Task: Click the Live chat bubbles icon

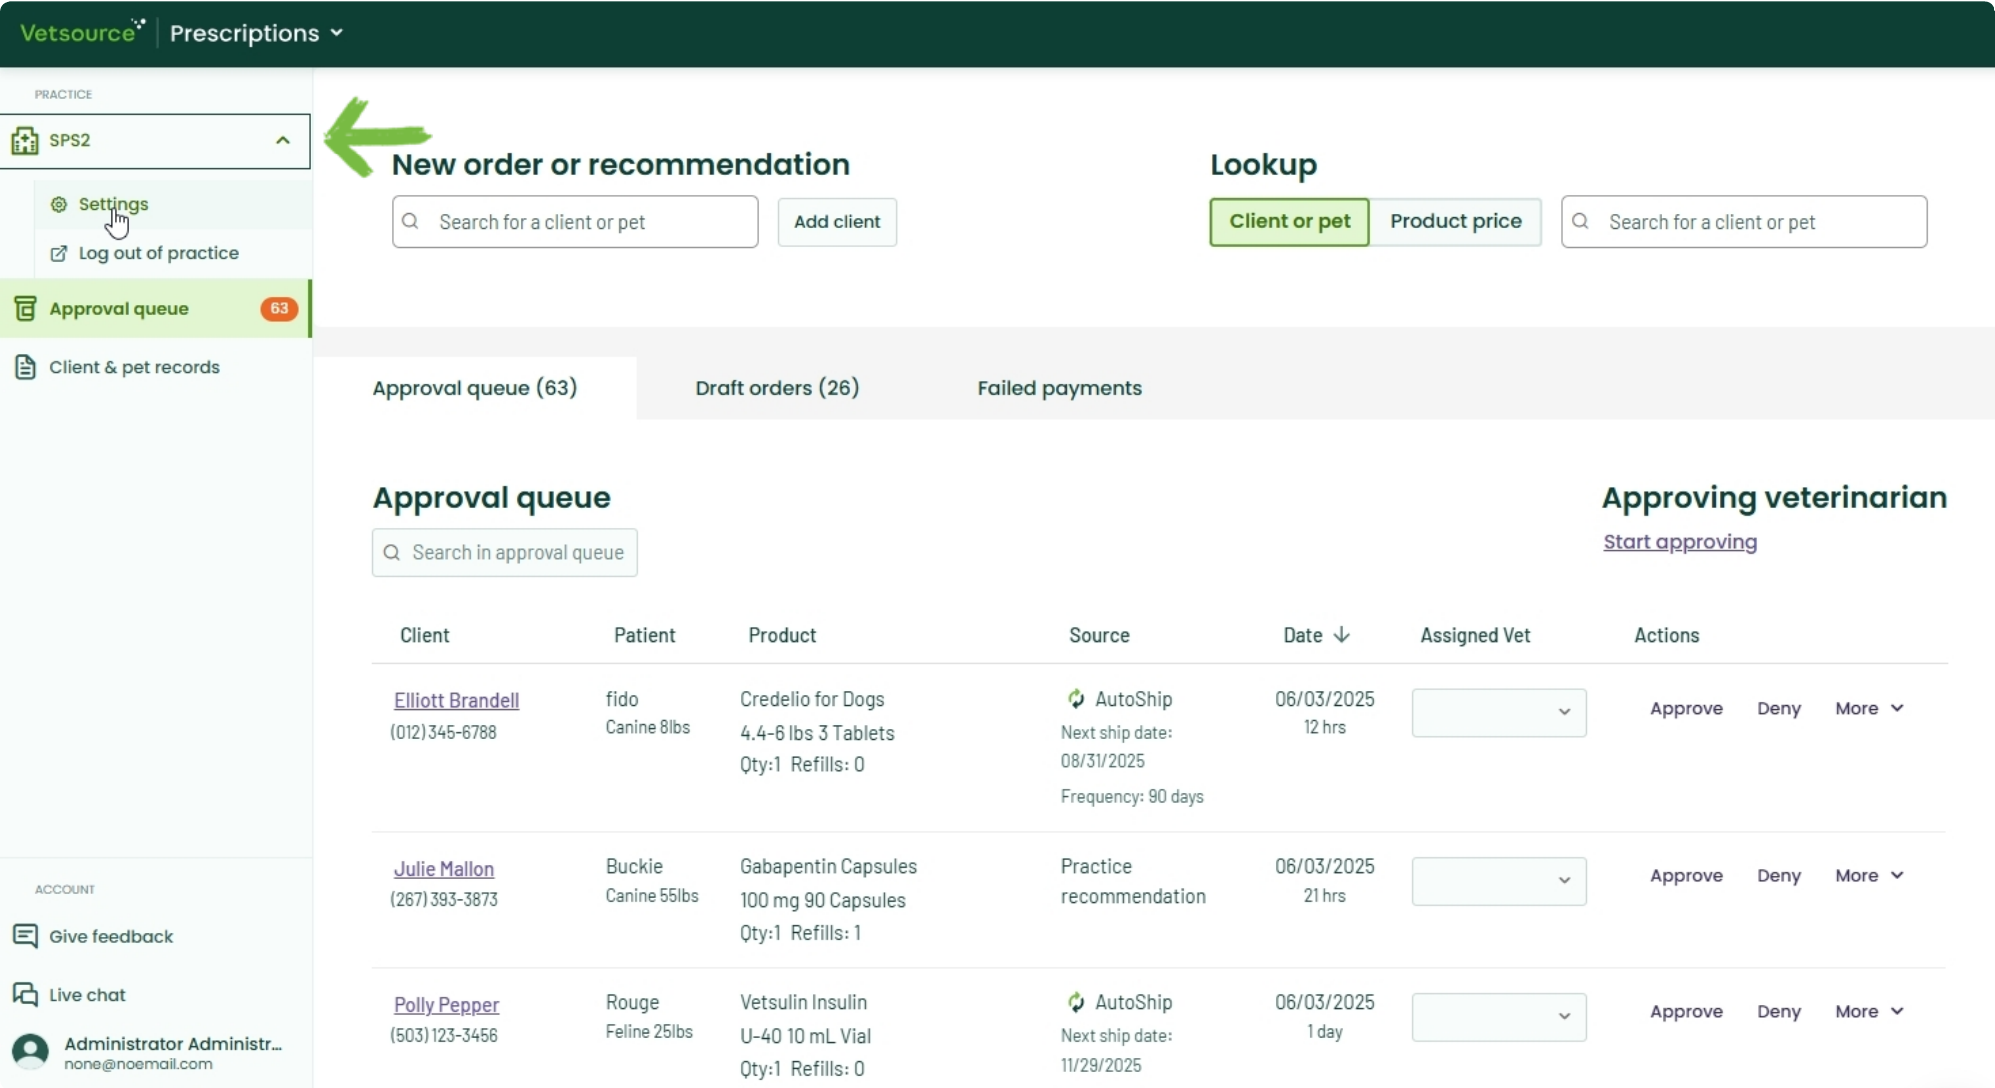Action: click(x=25, y=994)
